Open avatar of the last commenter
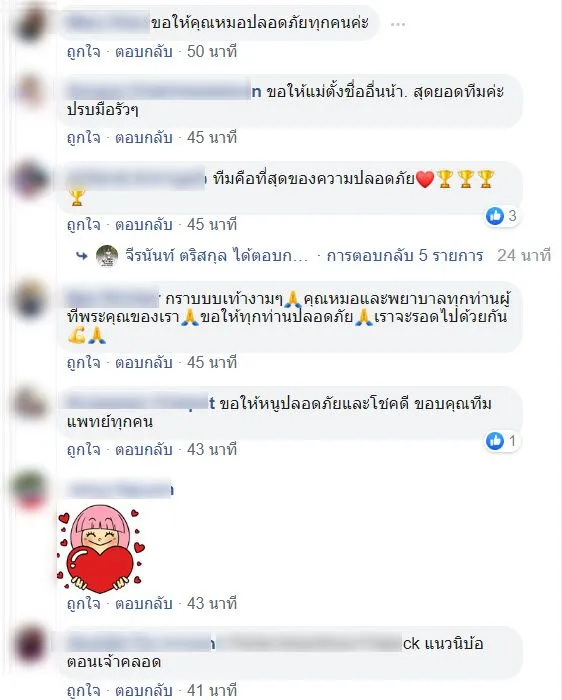 (x=30, y=644)
